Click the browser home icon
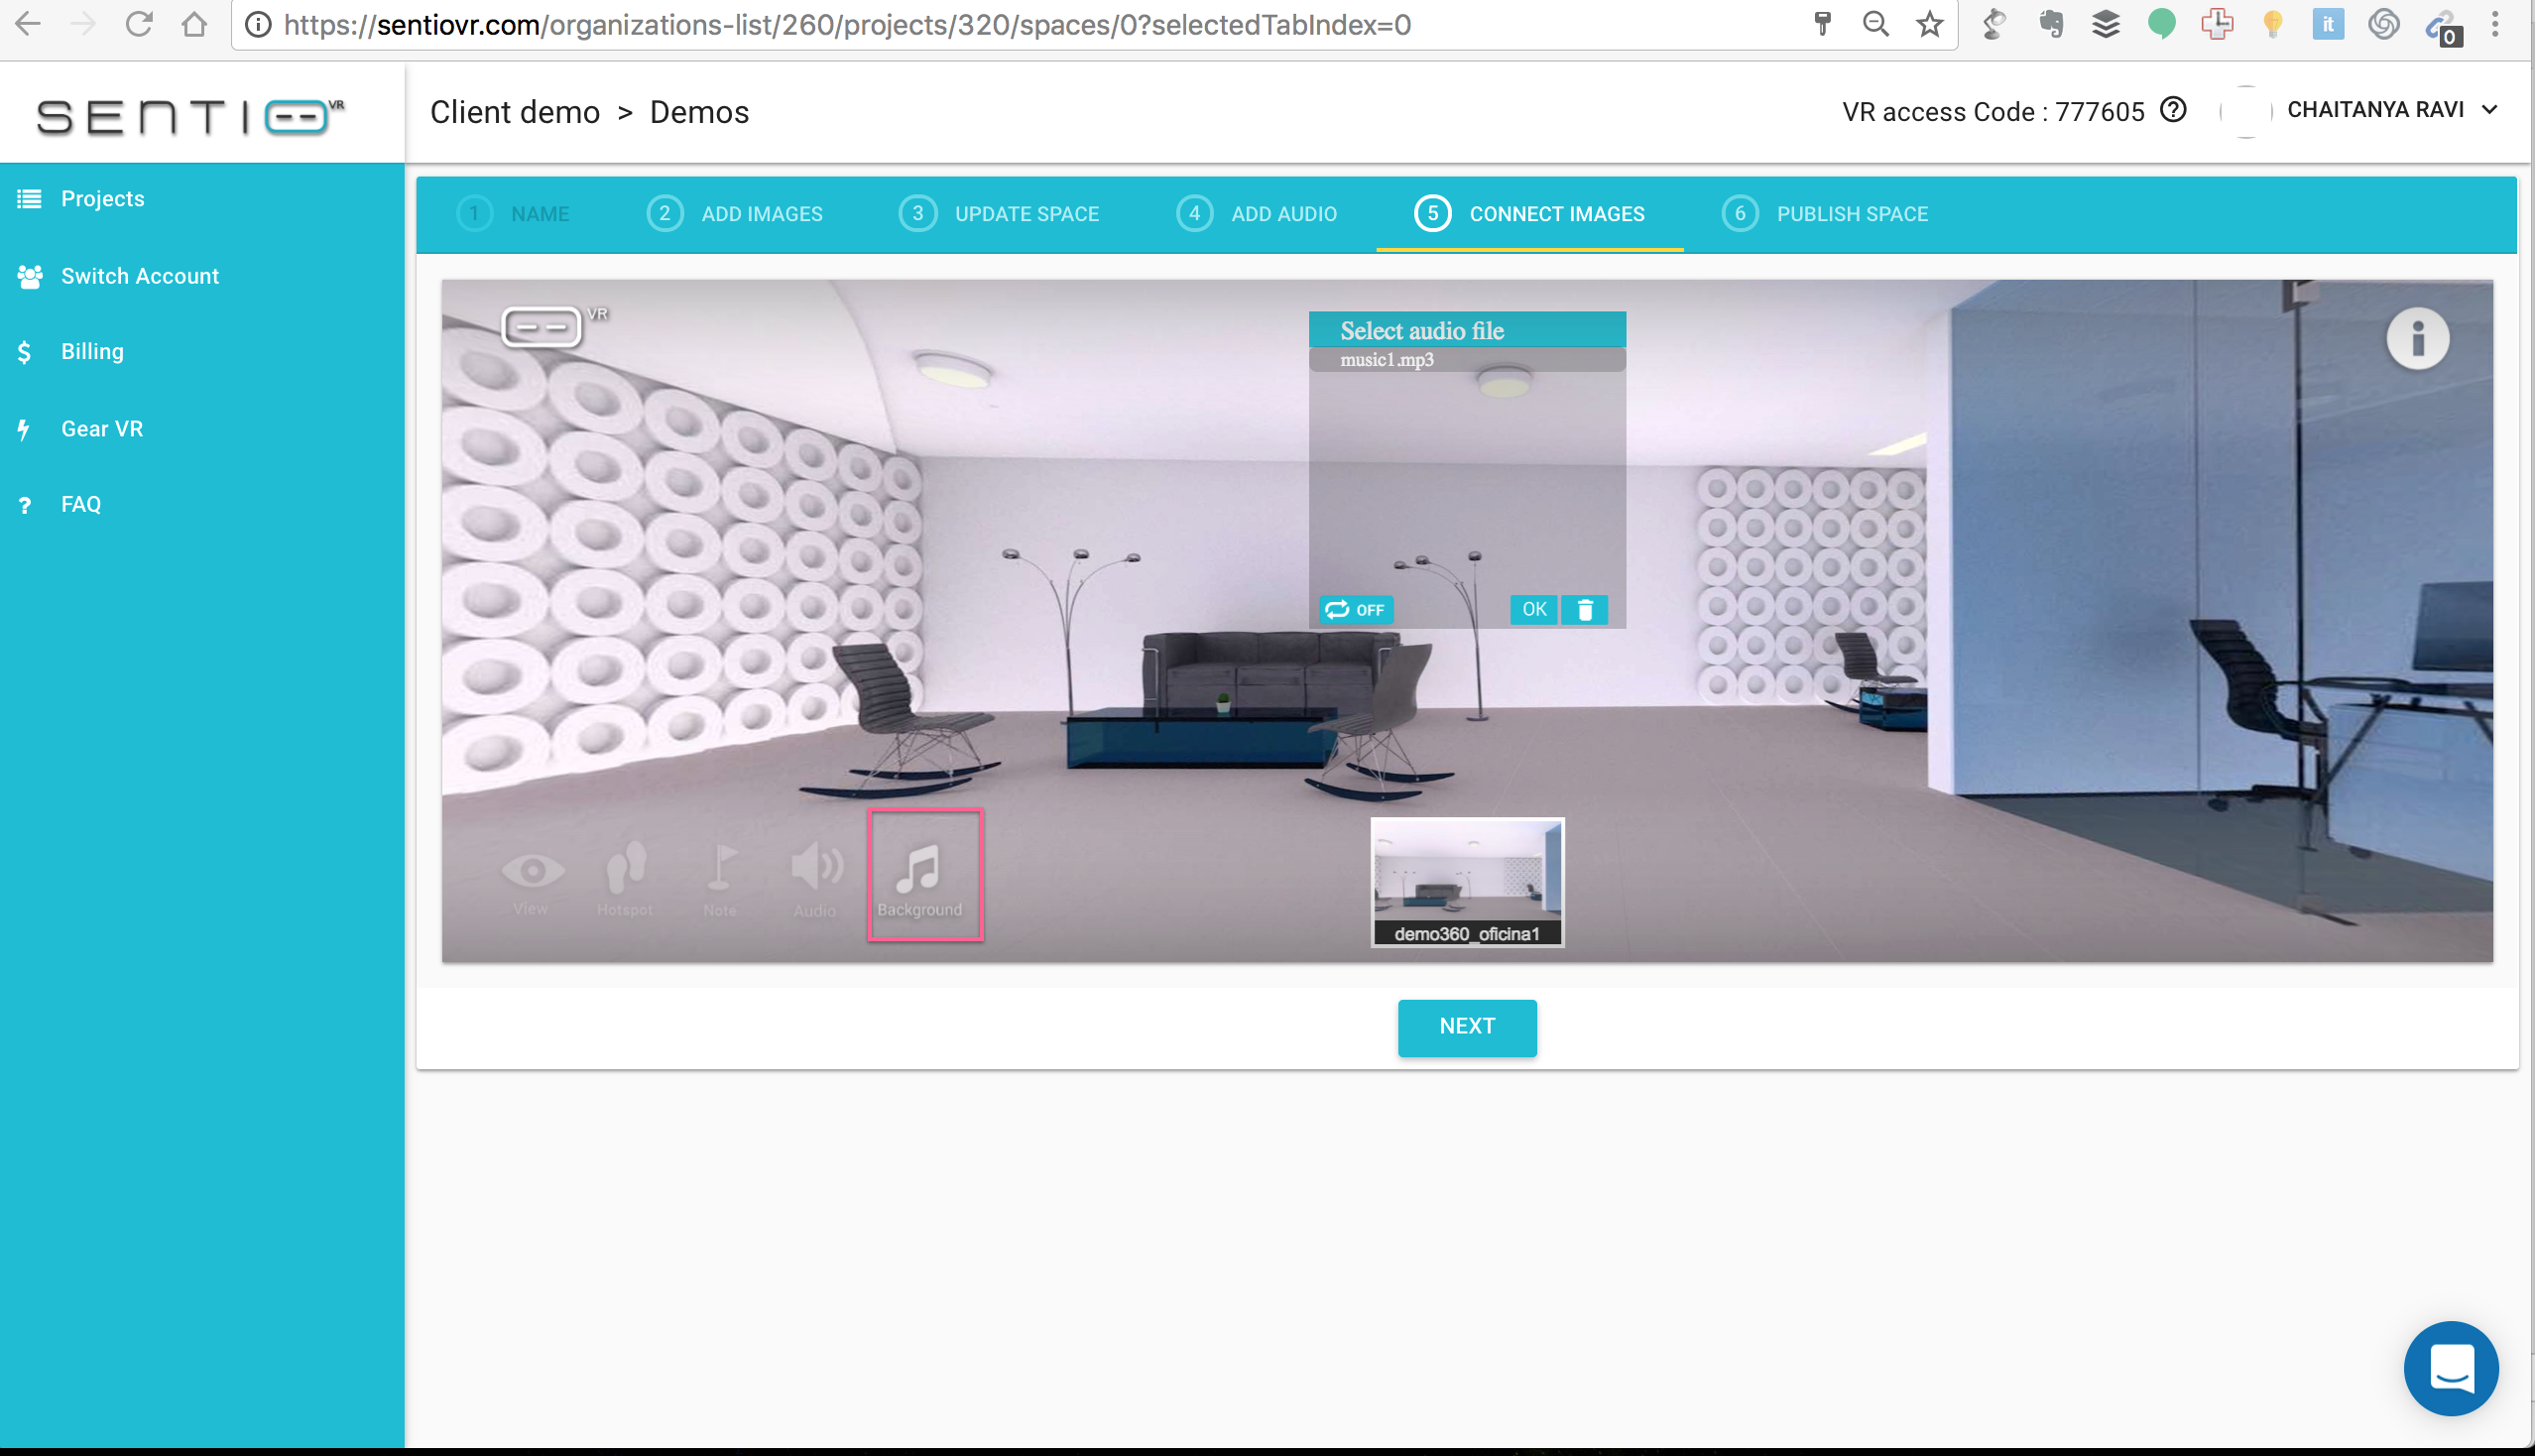This screenshot has width=2535, height=1456. [x=195, y=24]
